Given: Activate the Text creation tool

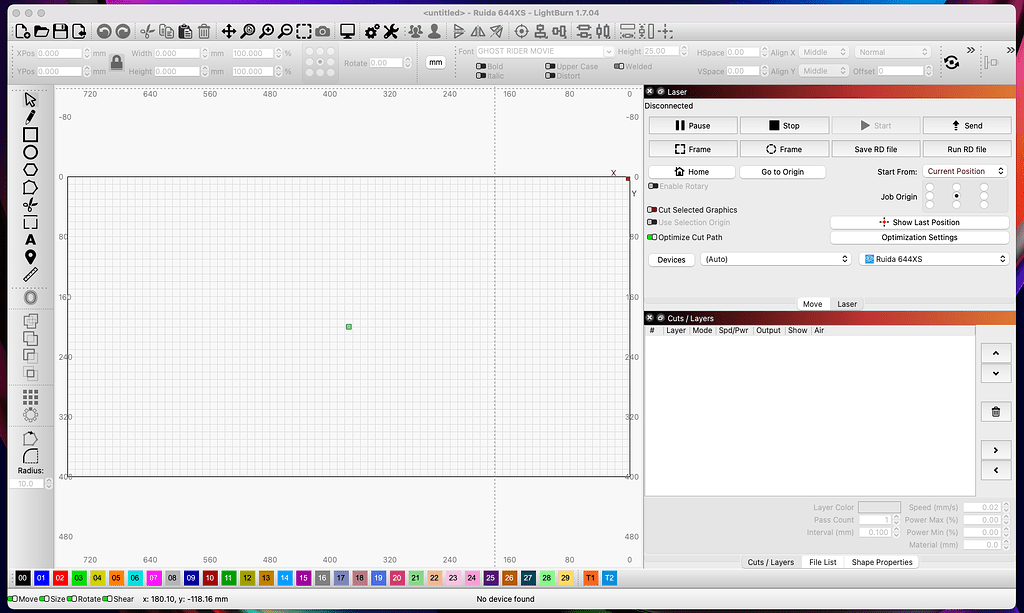Looking at the screenshot, I should click(29, 240).
